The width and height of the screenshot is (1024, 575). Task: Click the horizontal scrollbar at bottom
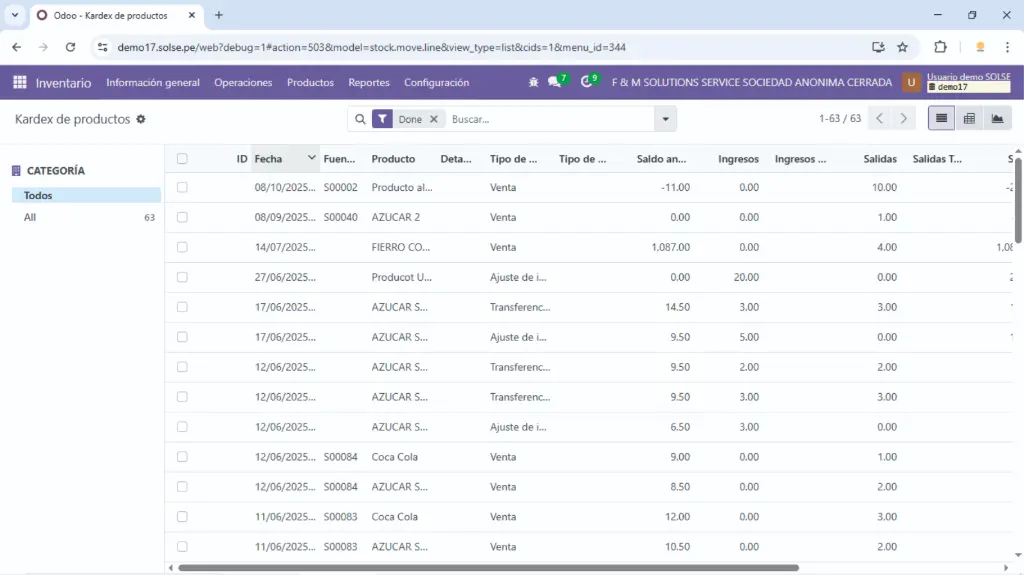coord(488,568)
